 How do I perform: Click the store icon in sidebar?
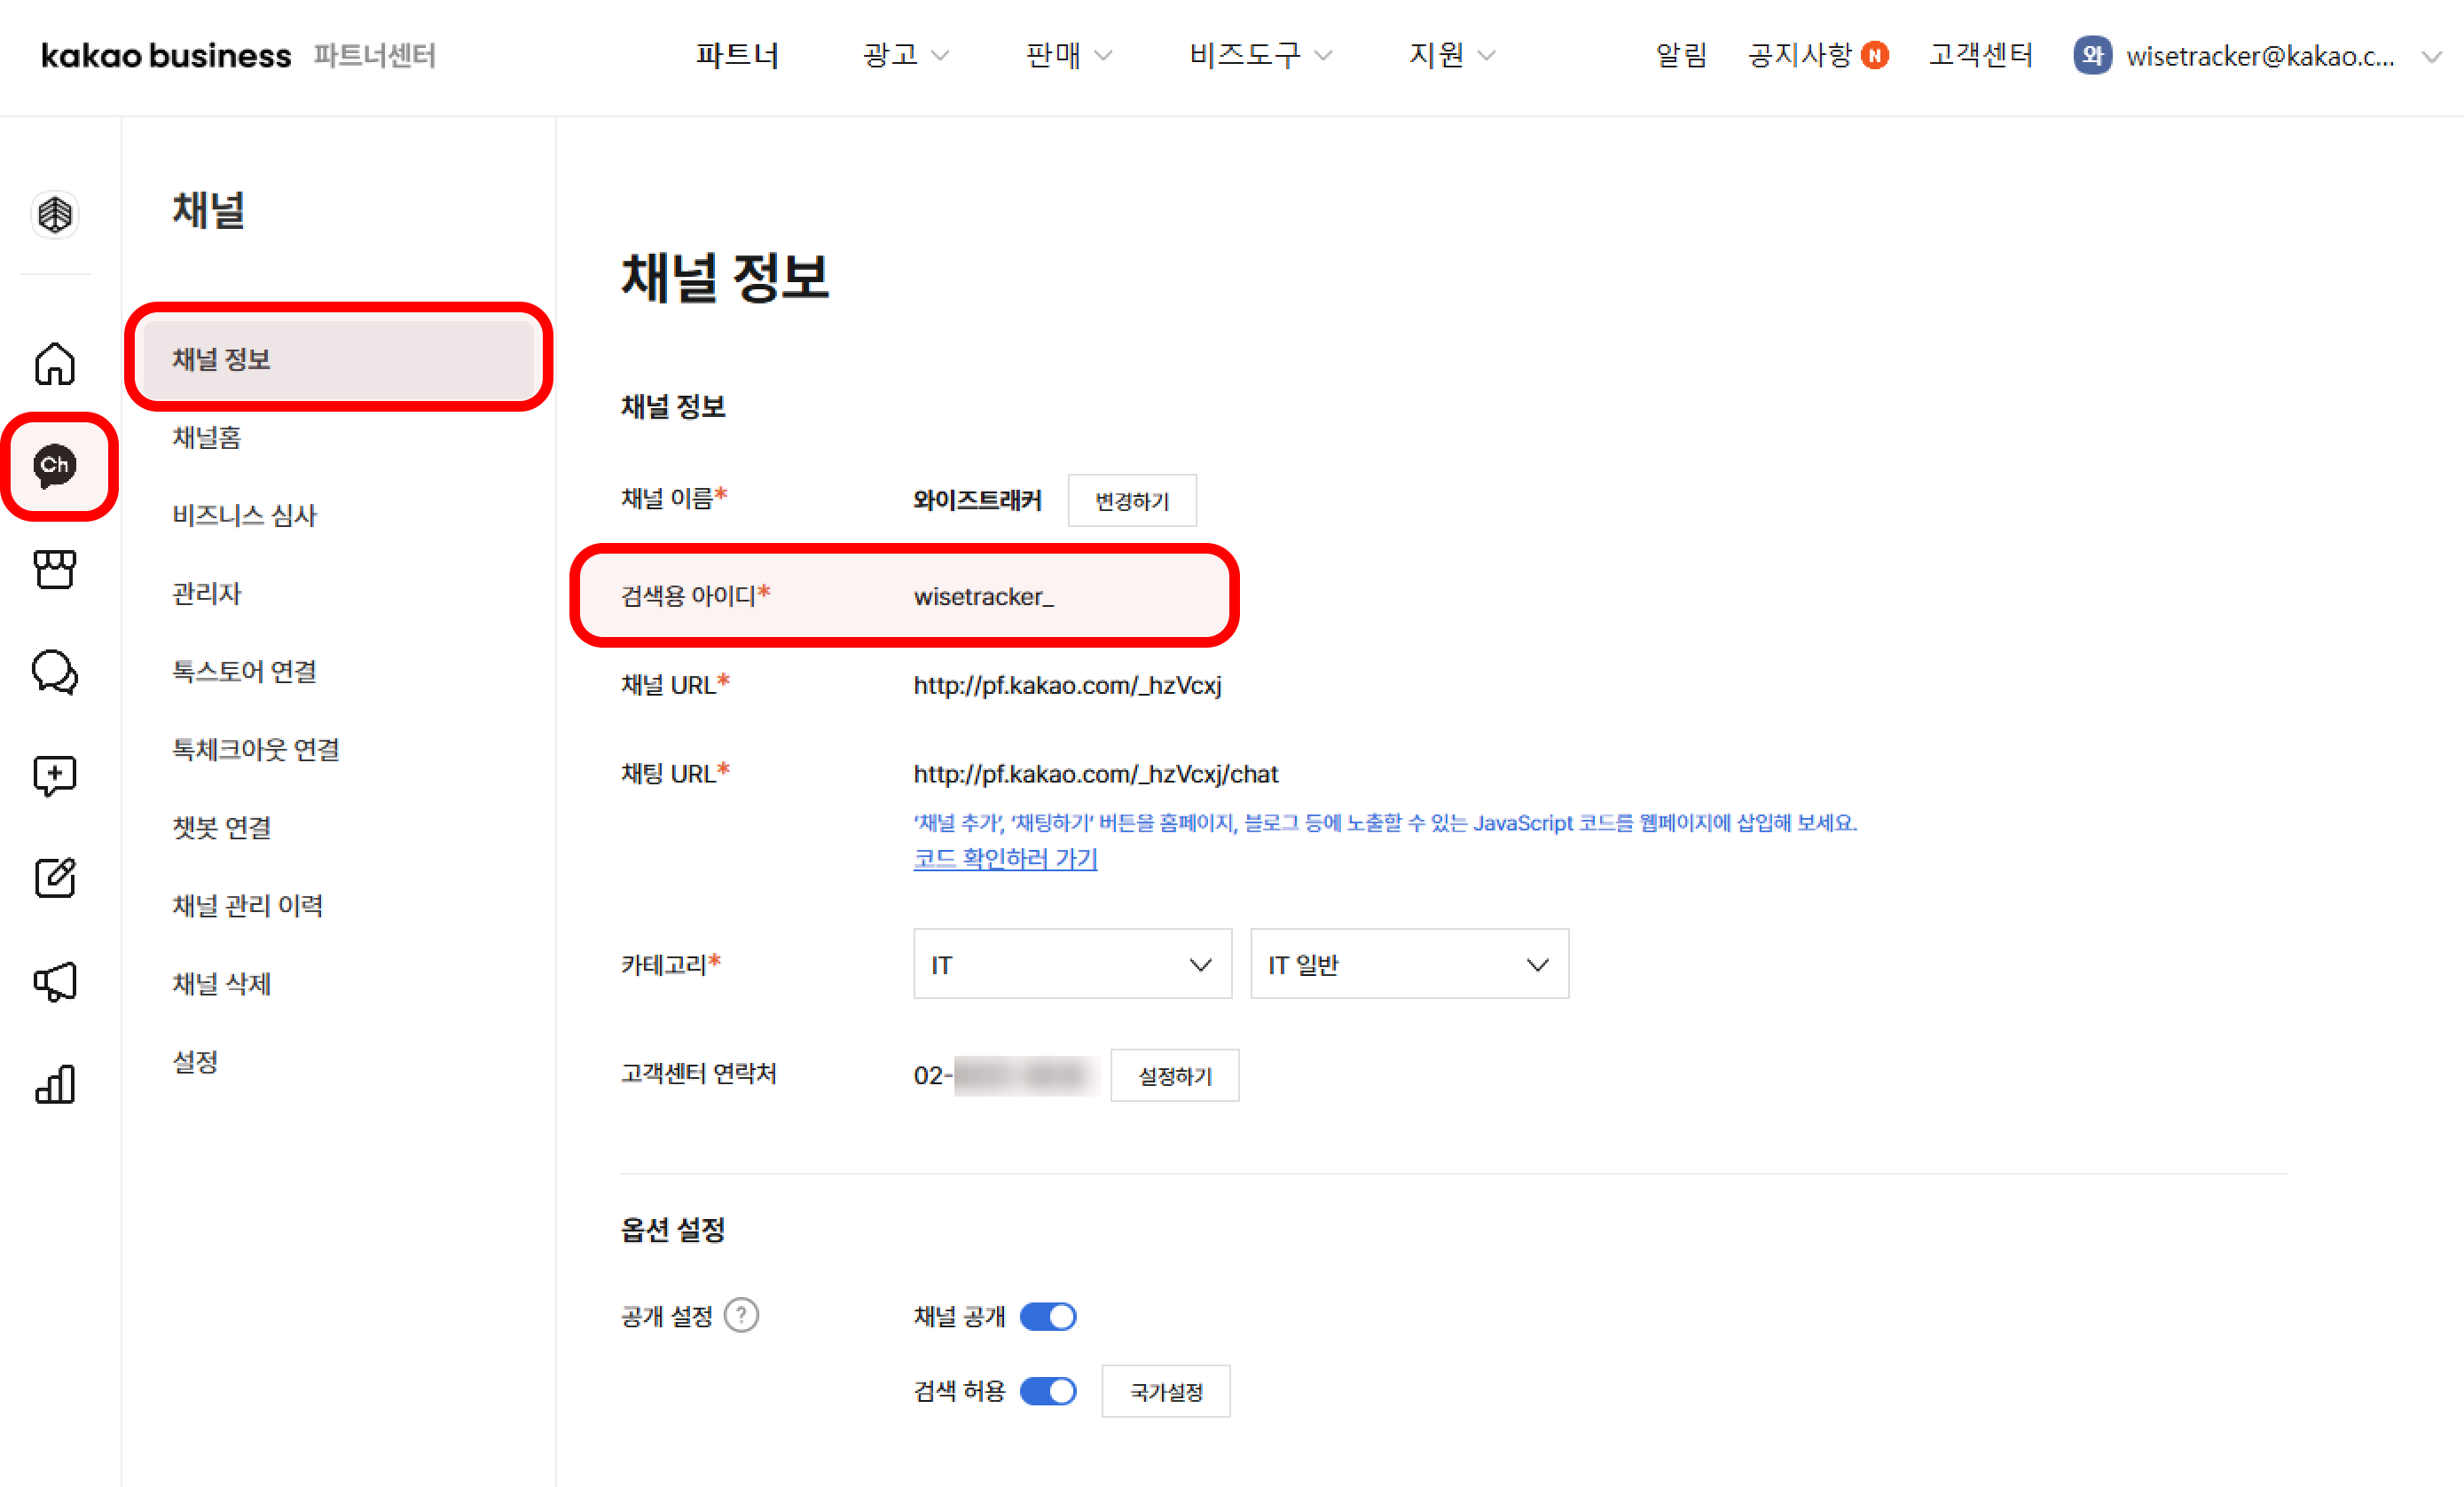coord(55,569)
